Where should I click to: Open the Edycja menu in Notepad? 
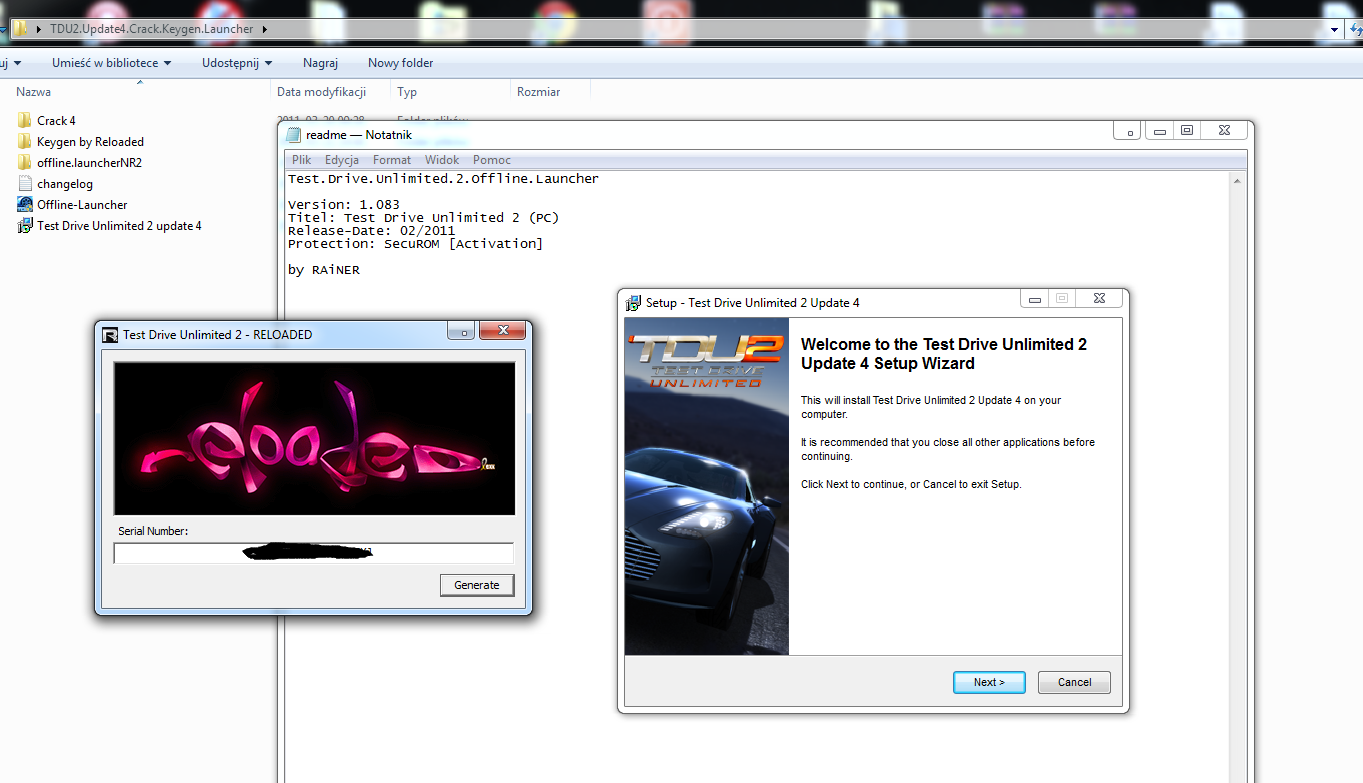(342, 159)
